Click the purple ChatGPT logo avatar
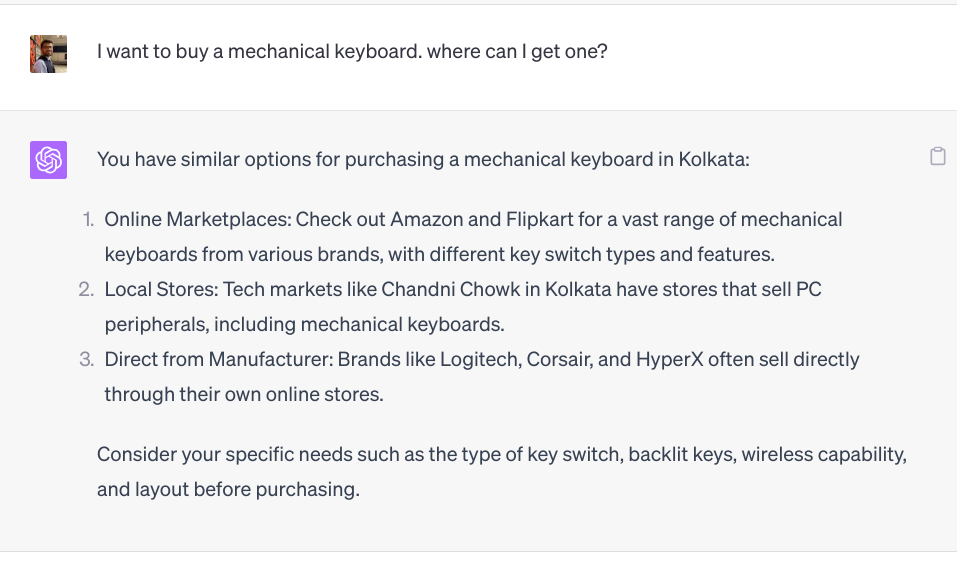The height and width of the screenshot is (561, 957). coord(48,160)
